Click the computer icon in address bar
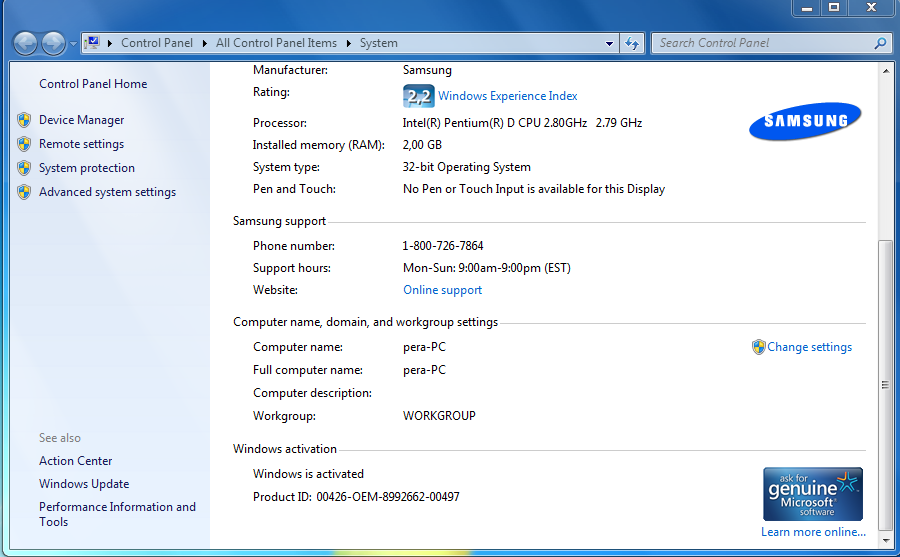This screenshot has height=557, width=900. click(92, 43)
